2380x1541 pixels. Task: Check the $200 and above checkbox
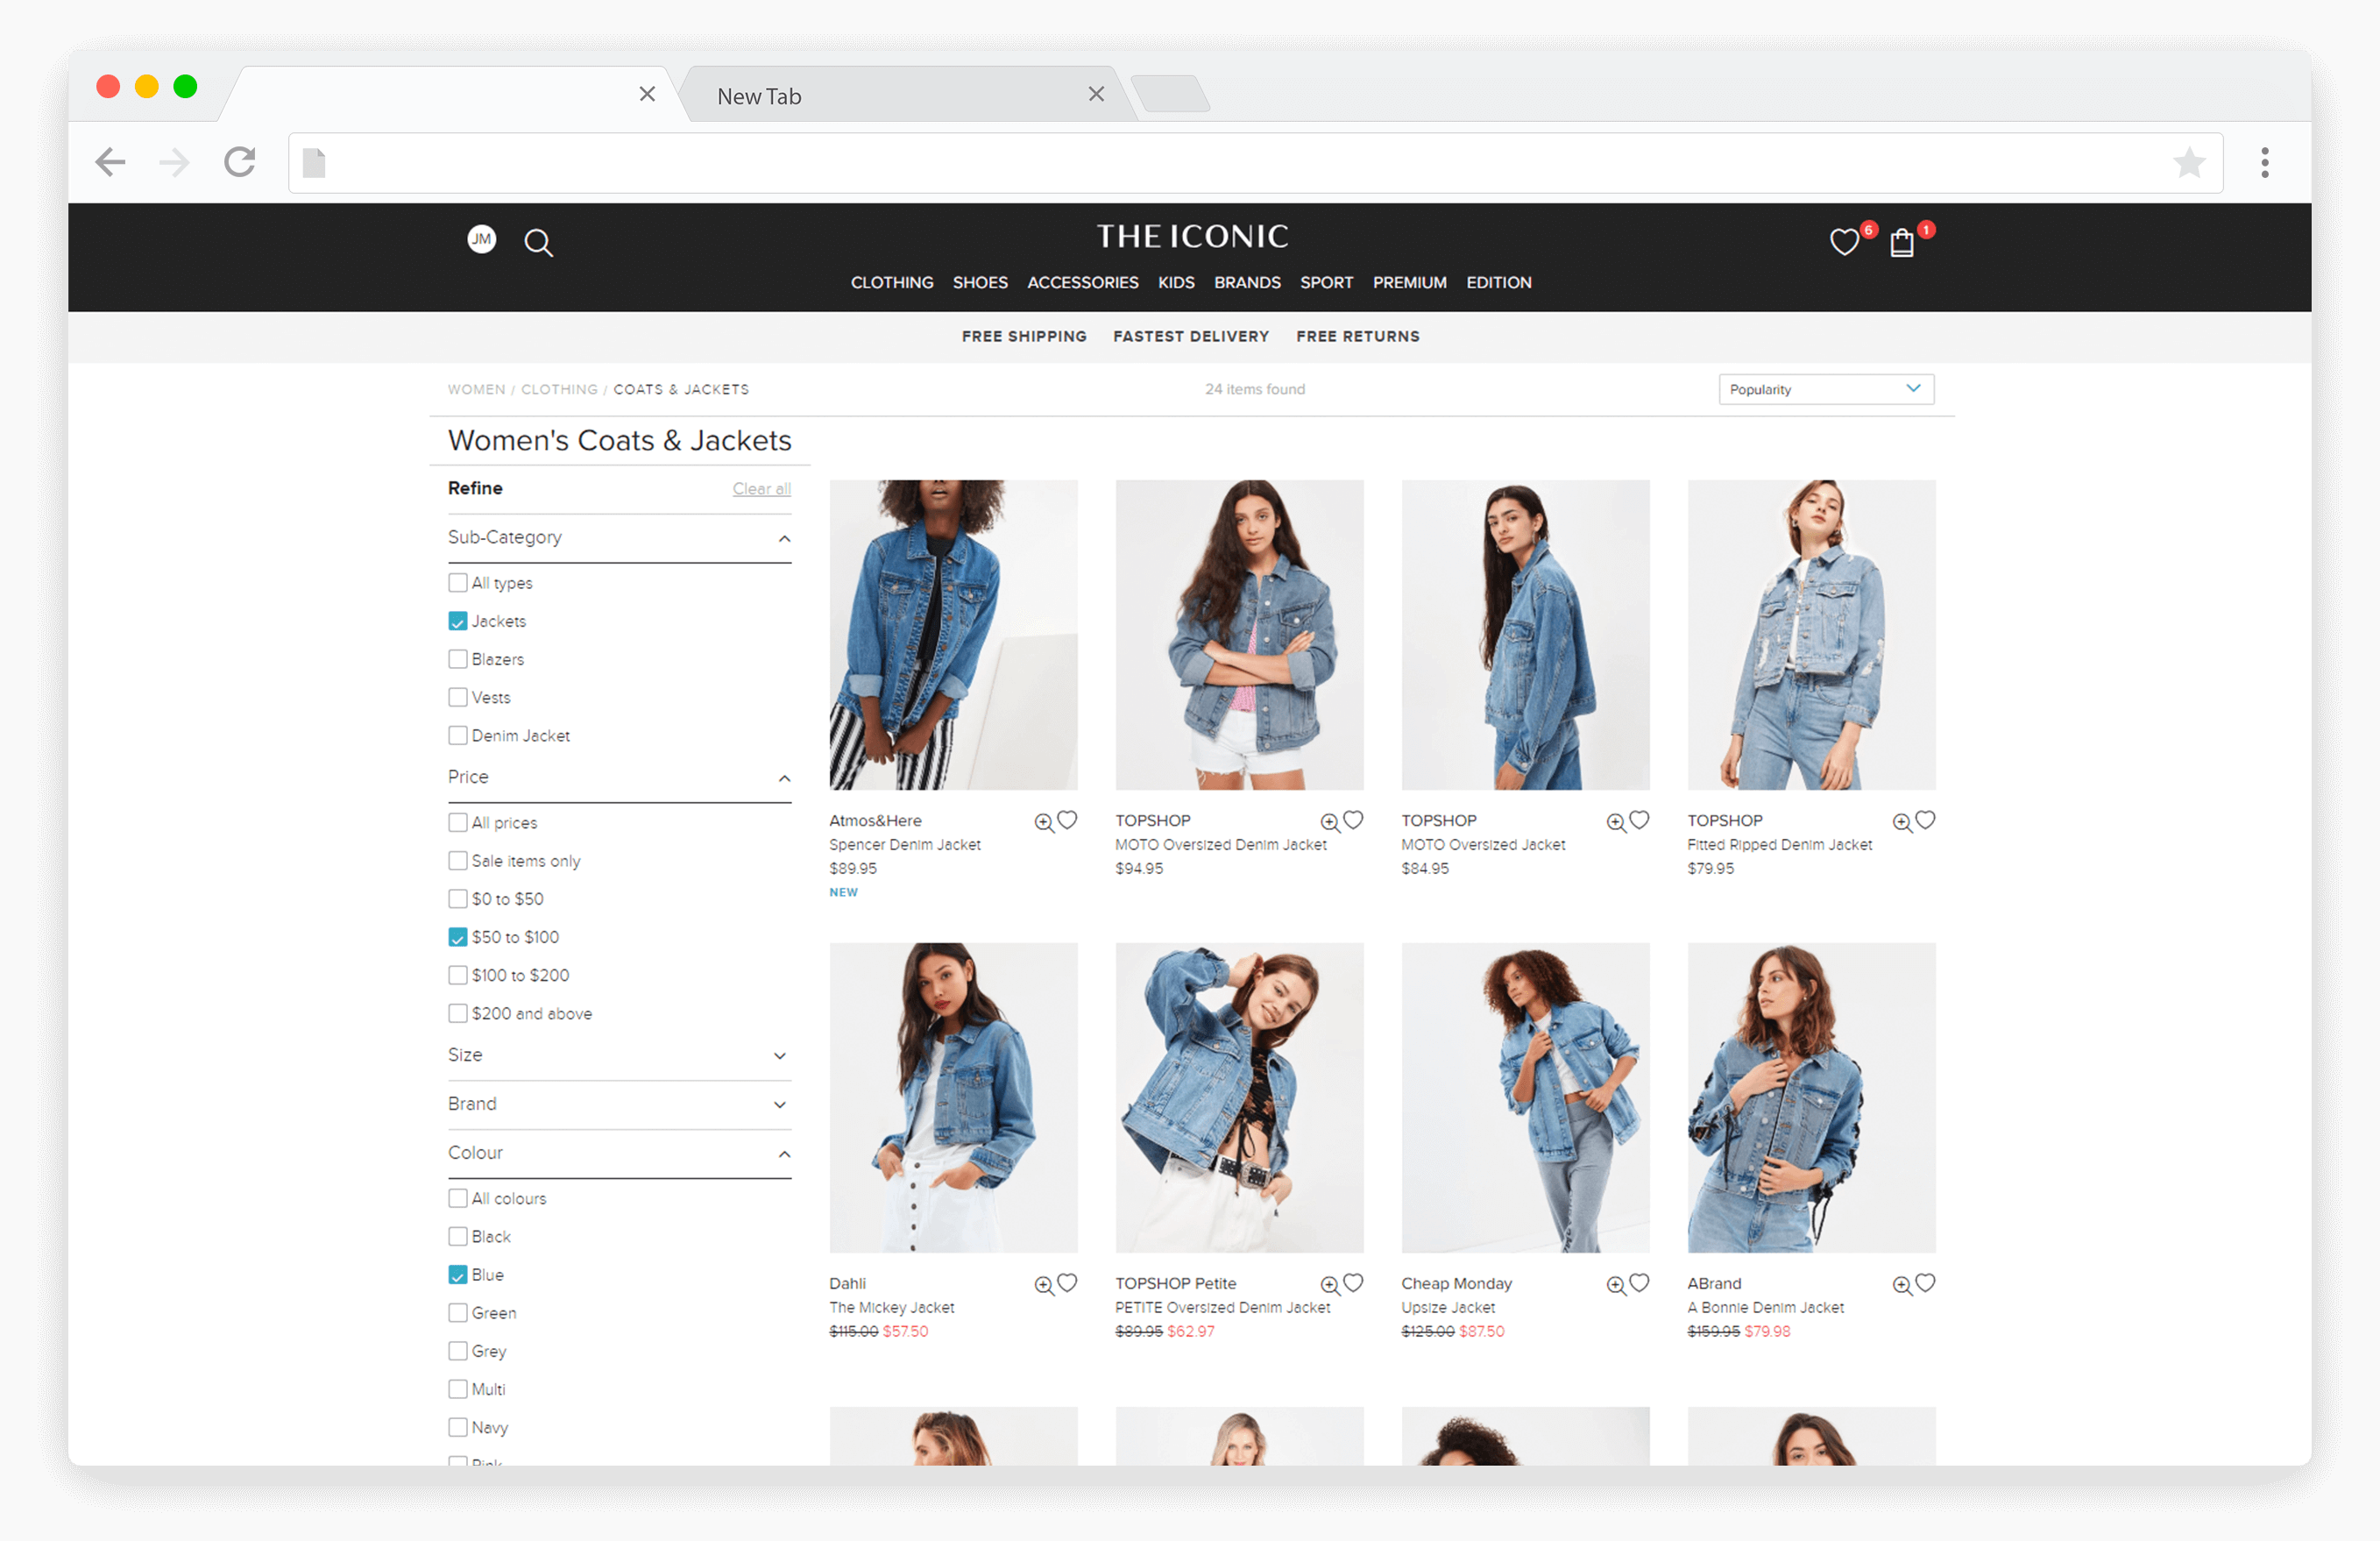[458, 1013]
